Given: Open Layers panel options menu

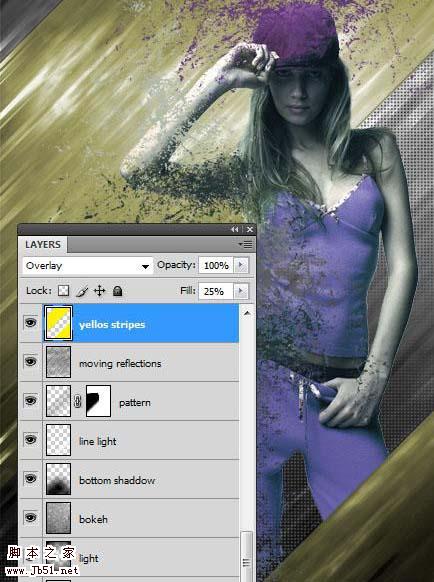Looking at the screenshot, I should (245, 245).
